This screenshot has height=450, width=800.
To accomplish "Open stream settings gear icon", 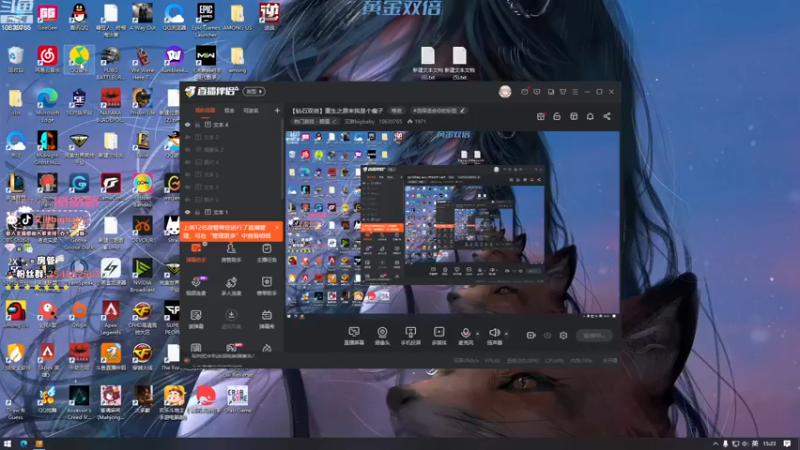I will (x=563, y=335).
